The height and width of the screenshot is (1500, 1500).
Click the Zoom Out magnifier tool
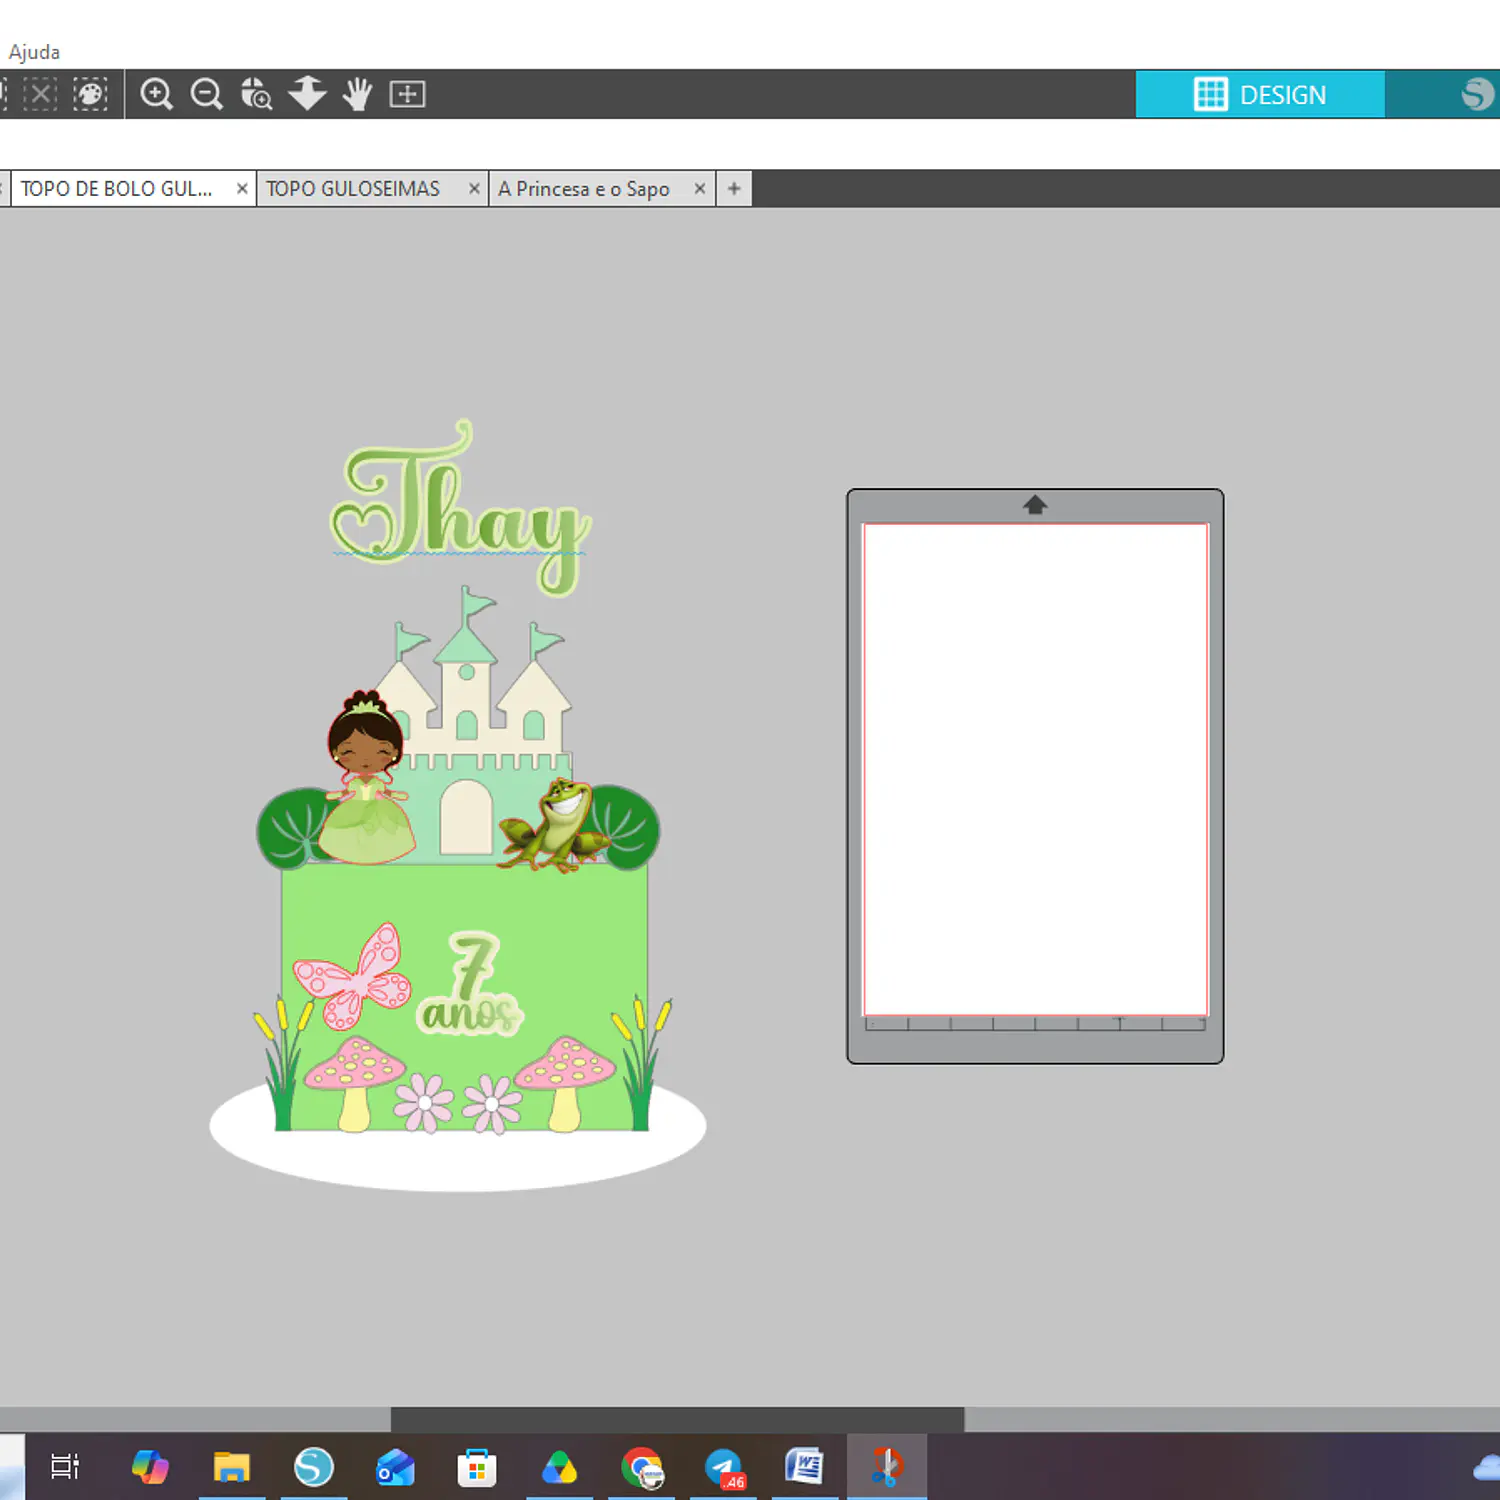(x=207, y=94)
